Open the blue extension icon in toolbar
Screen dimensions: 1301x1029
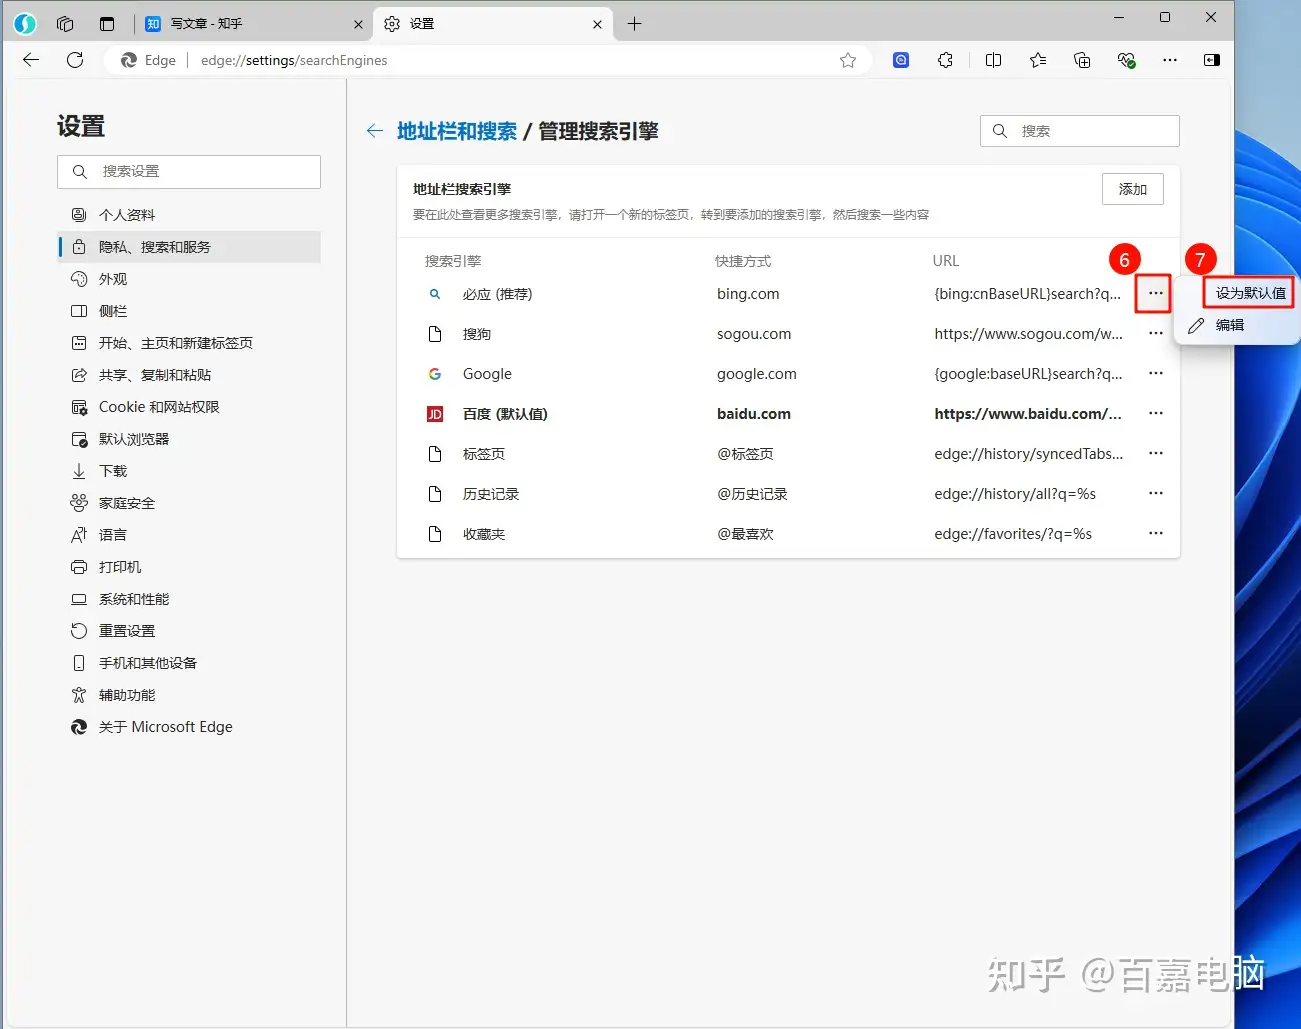coord(901,60)
